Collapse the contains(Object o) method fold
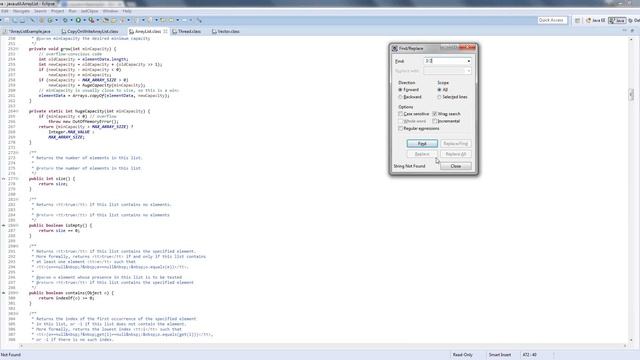The width and height of the screenshot is (640, 360). (17, 293)
